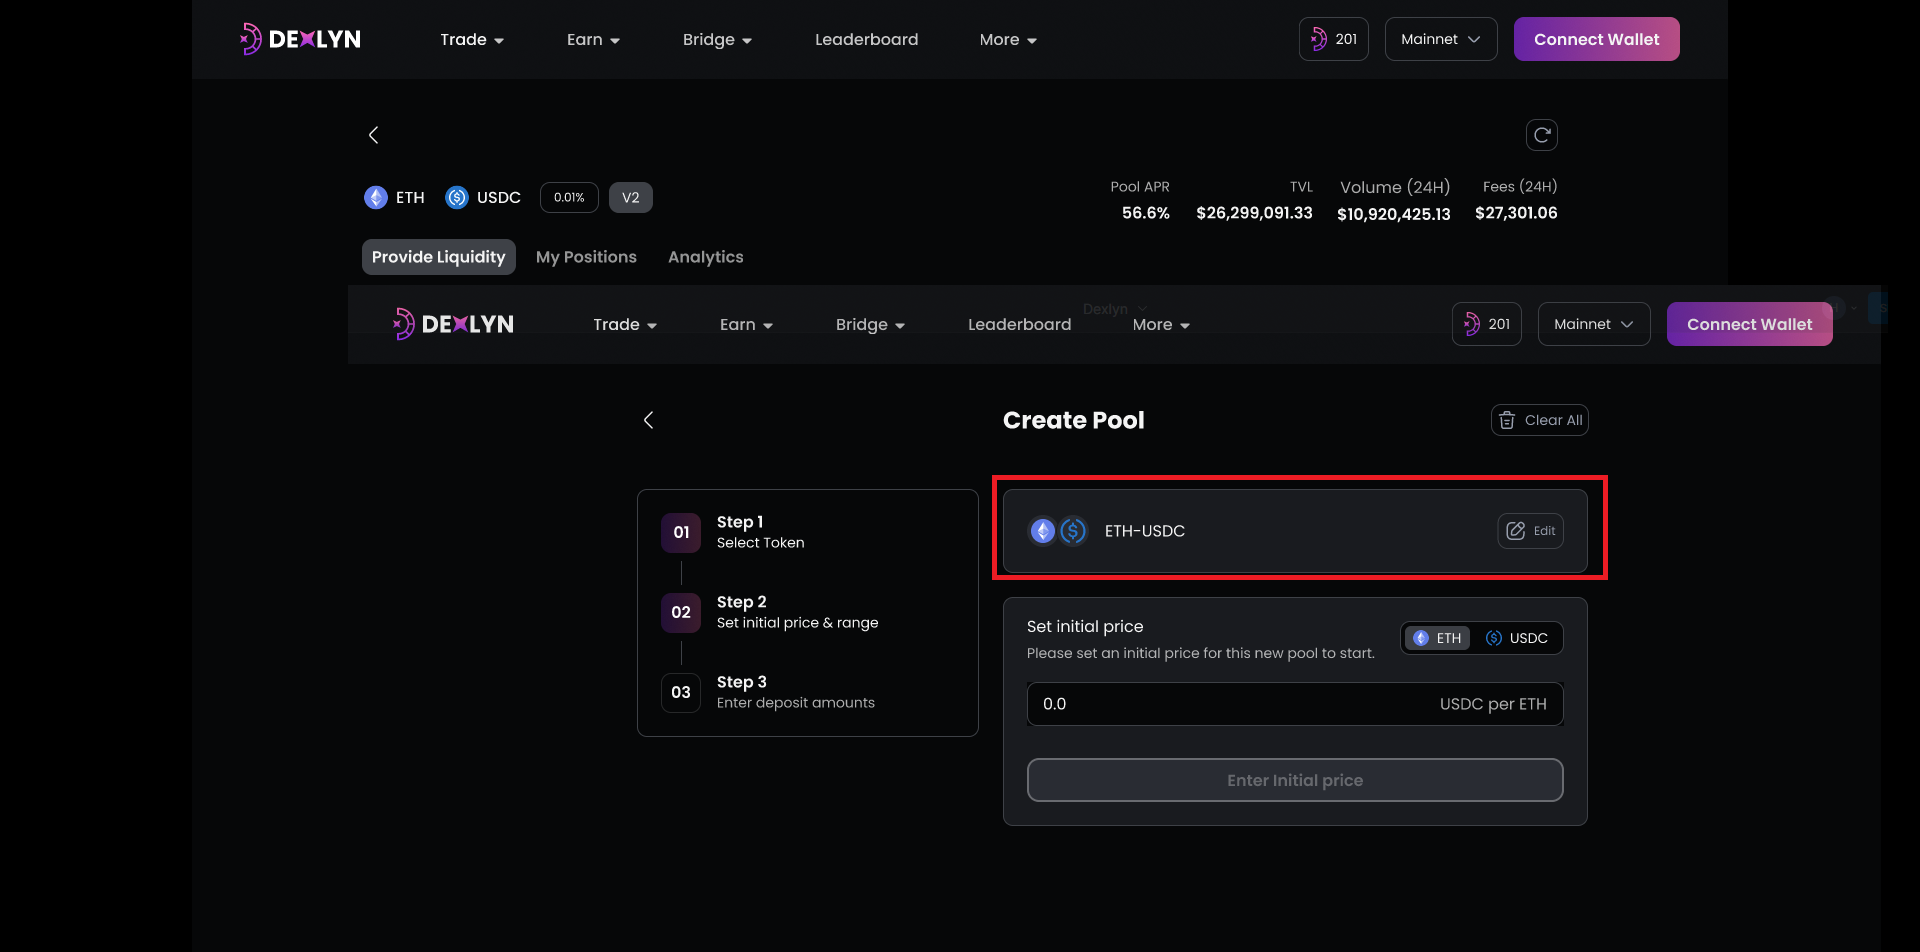Expand the Trade menu
This screenshot has width=1920, height=952.
pyautogui.click(x=471, y=39)
